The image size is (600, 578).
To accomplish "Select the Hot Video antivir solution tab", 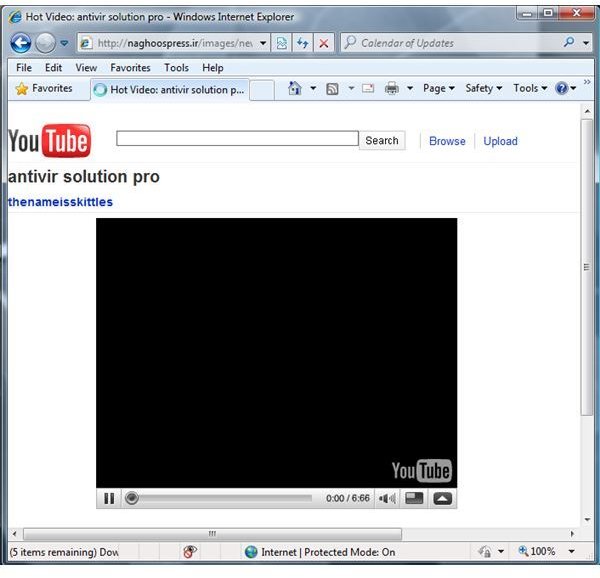I will pyautogui.click(x=170, y=90).
